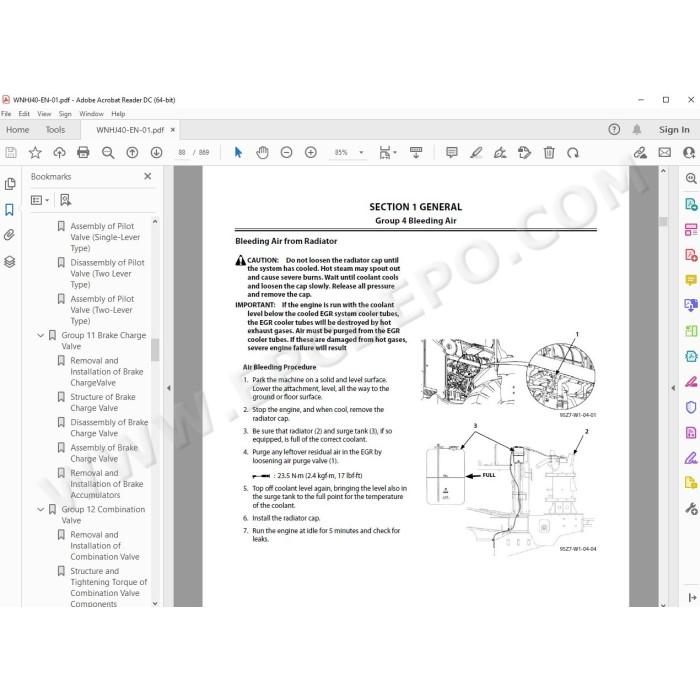This screenshot has width=700, height=700.
Task: Rotate the page view icon
Action: (x=573, y=153)
